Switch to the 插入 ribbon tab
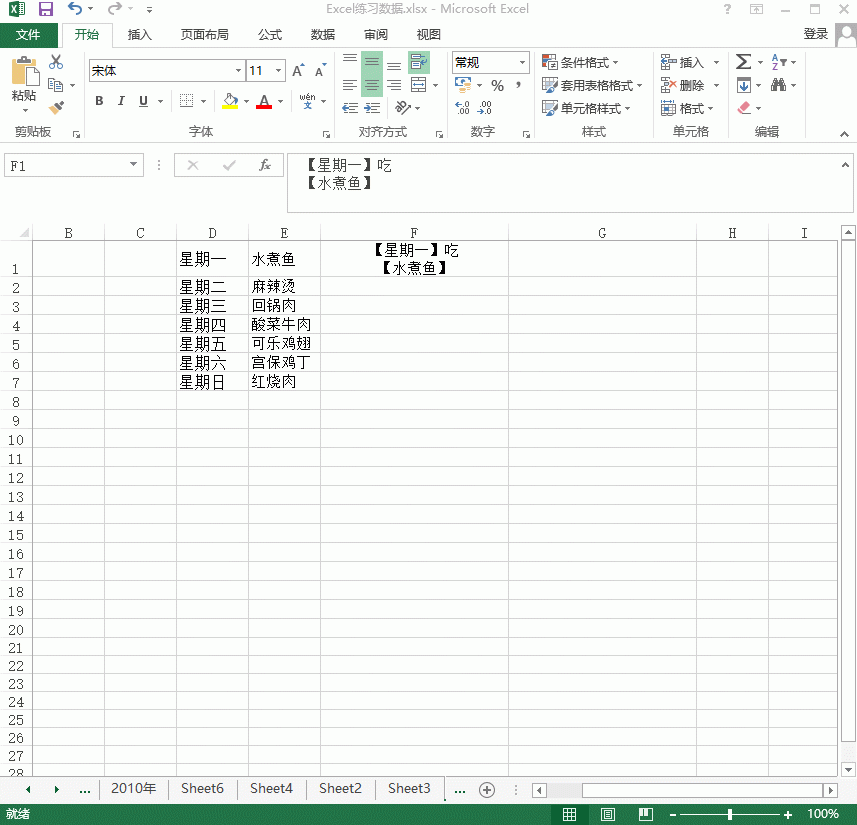 tap(139, 34)
